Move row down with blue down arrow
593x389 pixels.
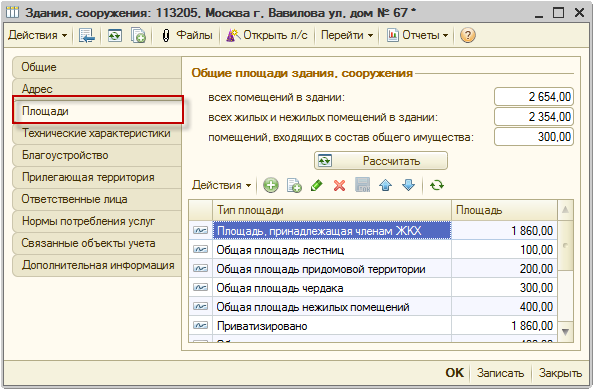coord(408,185)
